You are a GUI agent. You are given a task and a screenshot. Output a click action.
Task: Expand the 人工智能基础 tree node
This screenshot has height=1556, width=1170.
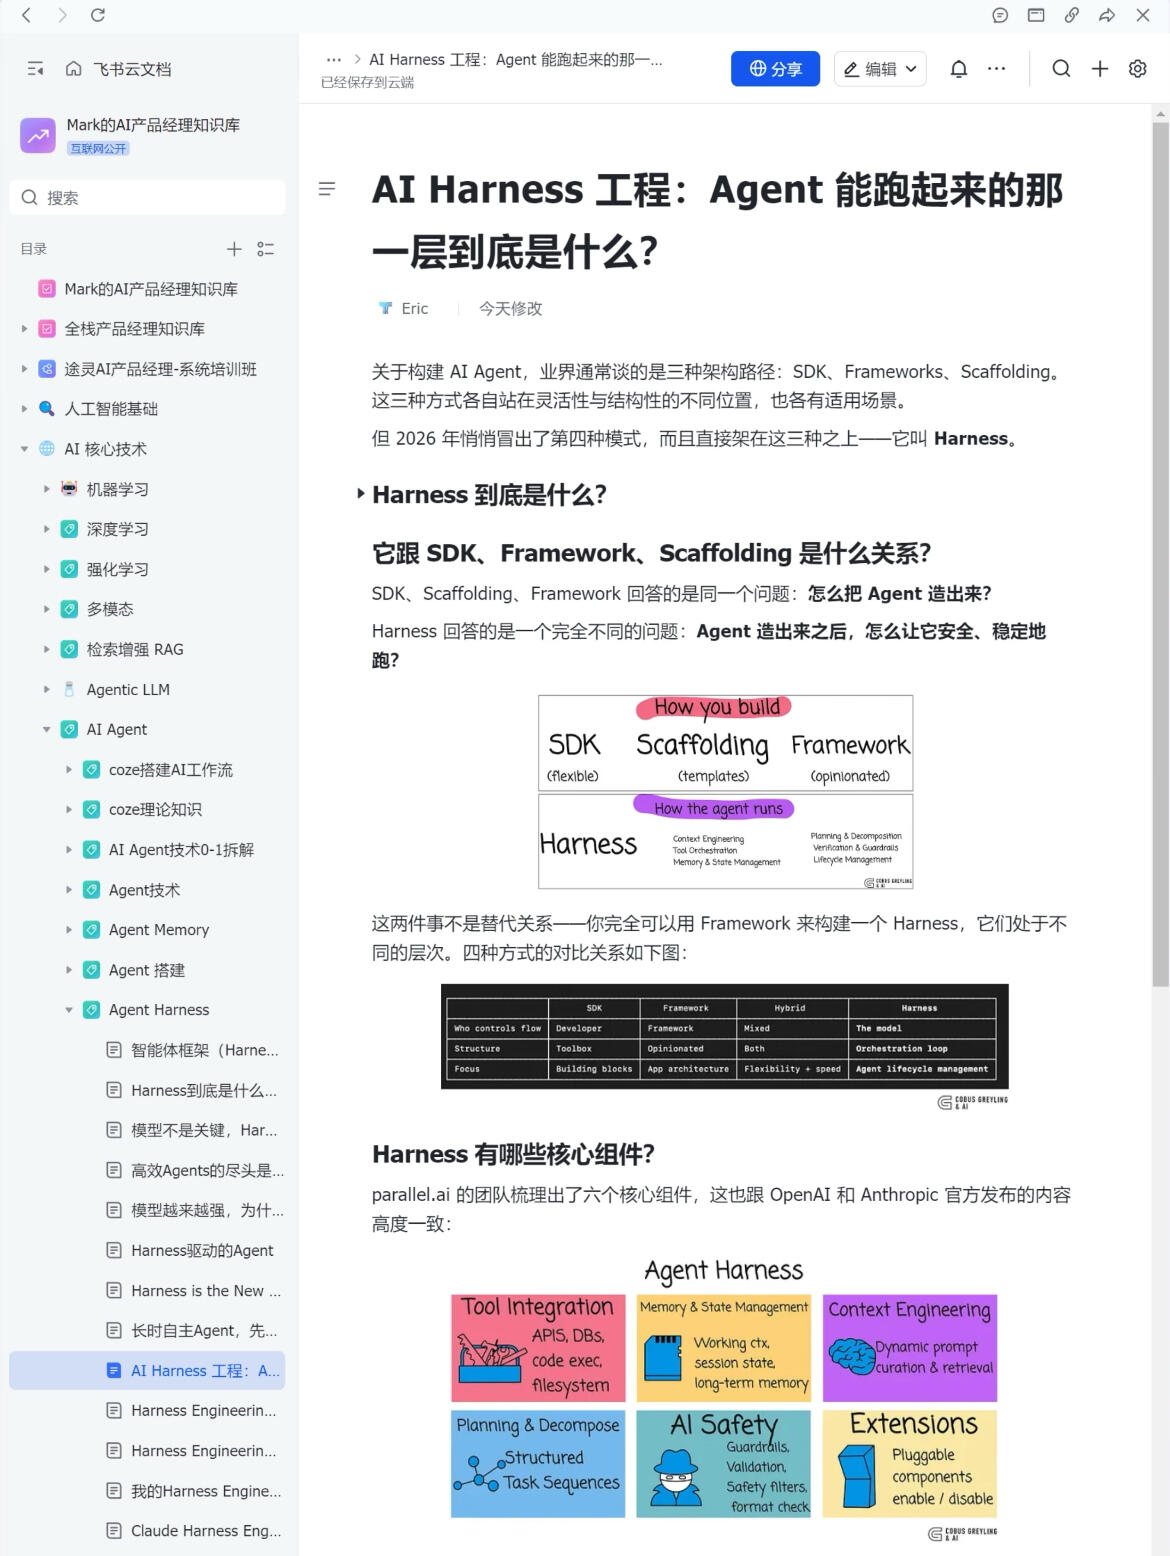pyautogui.click(x=25, y=409)
